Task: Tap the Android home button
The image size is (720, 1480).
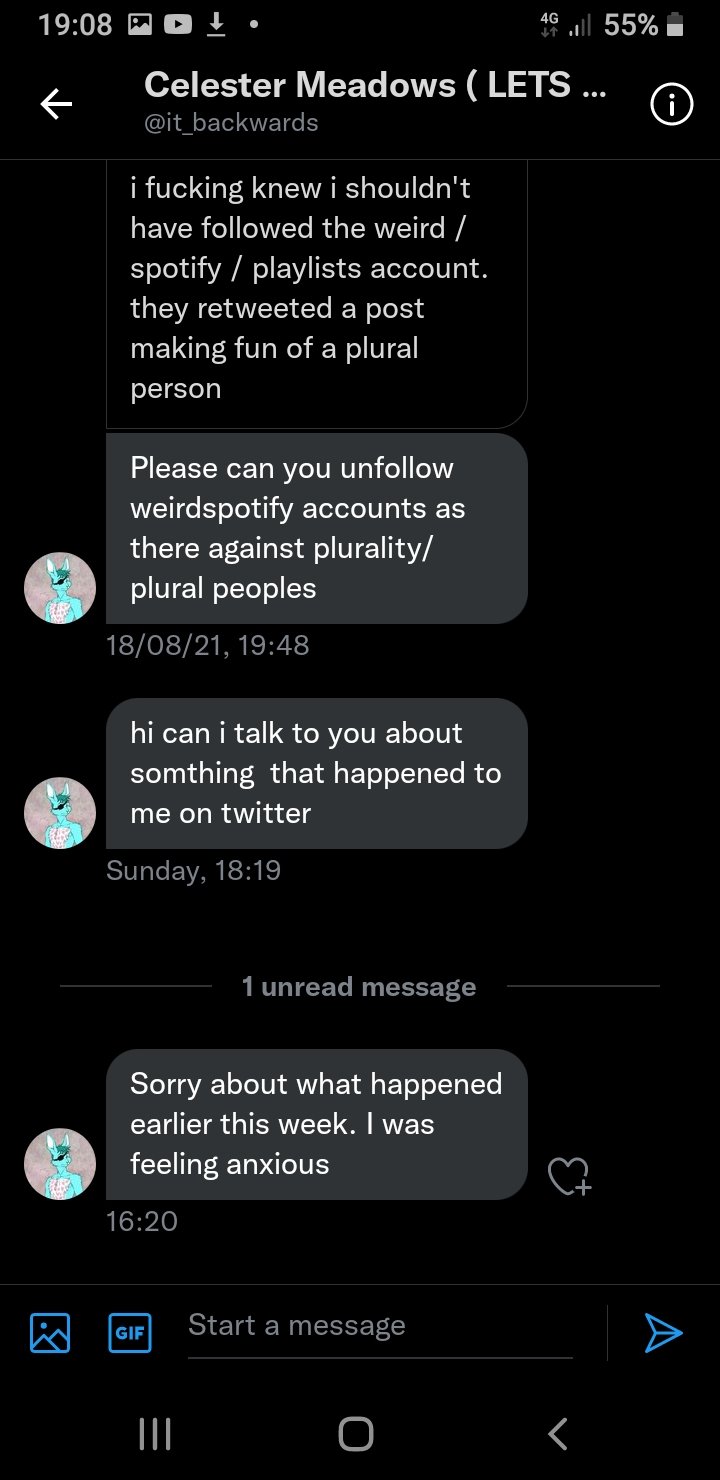Action: click(356, 1433)
